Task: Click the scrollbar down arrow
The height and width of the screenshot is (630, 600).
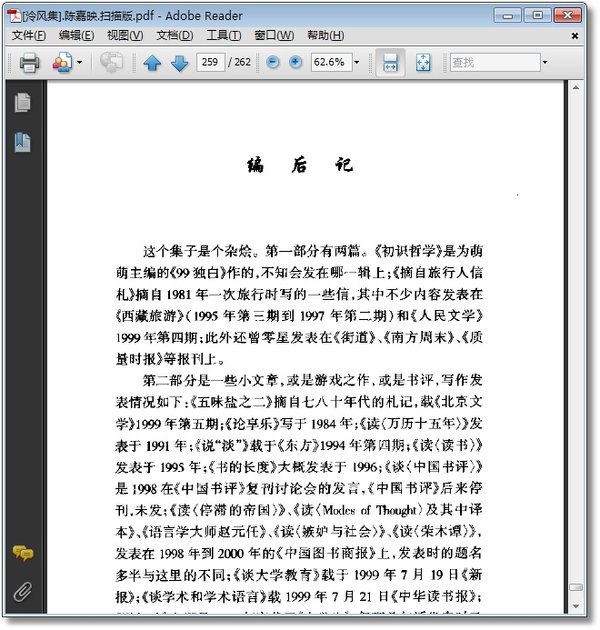Action: pos(575,606)
